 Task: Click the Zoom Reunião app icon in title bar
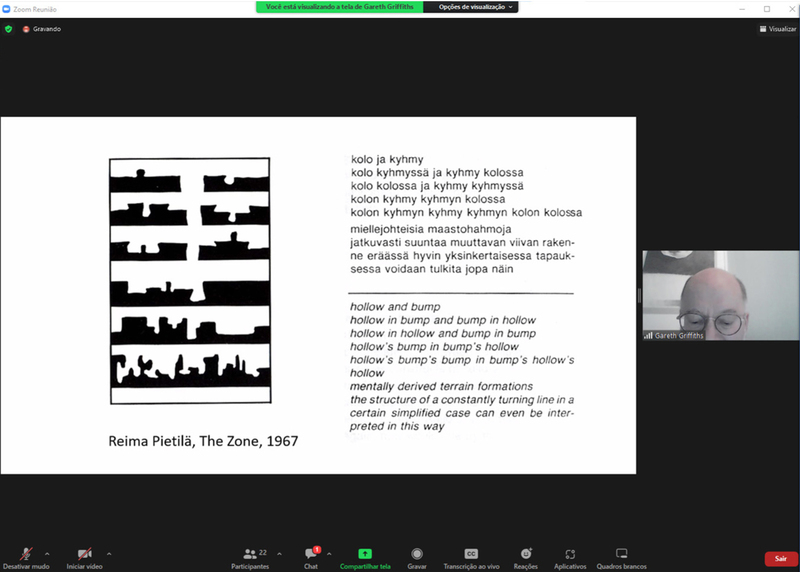[6, 9]
